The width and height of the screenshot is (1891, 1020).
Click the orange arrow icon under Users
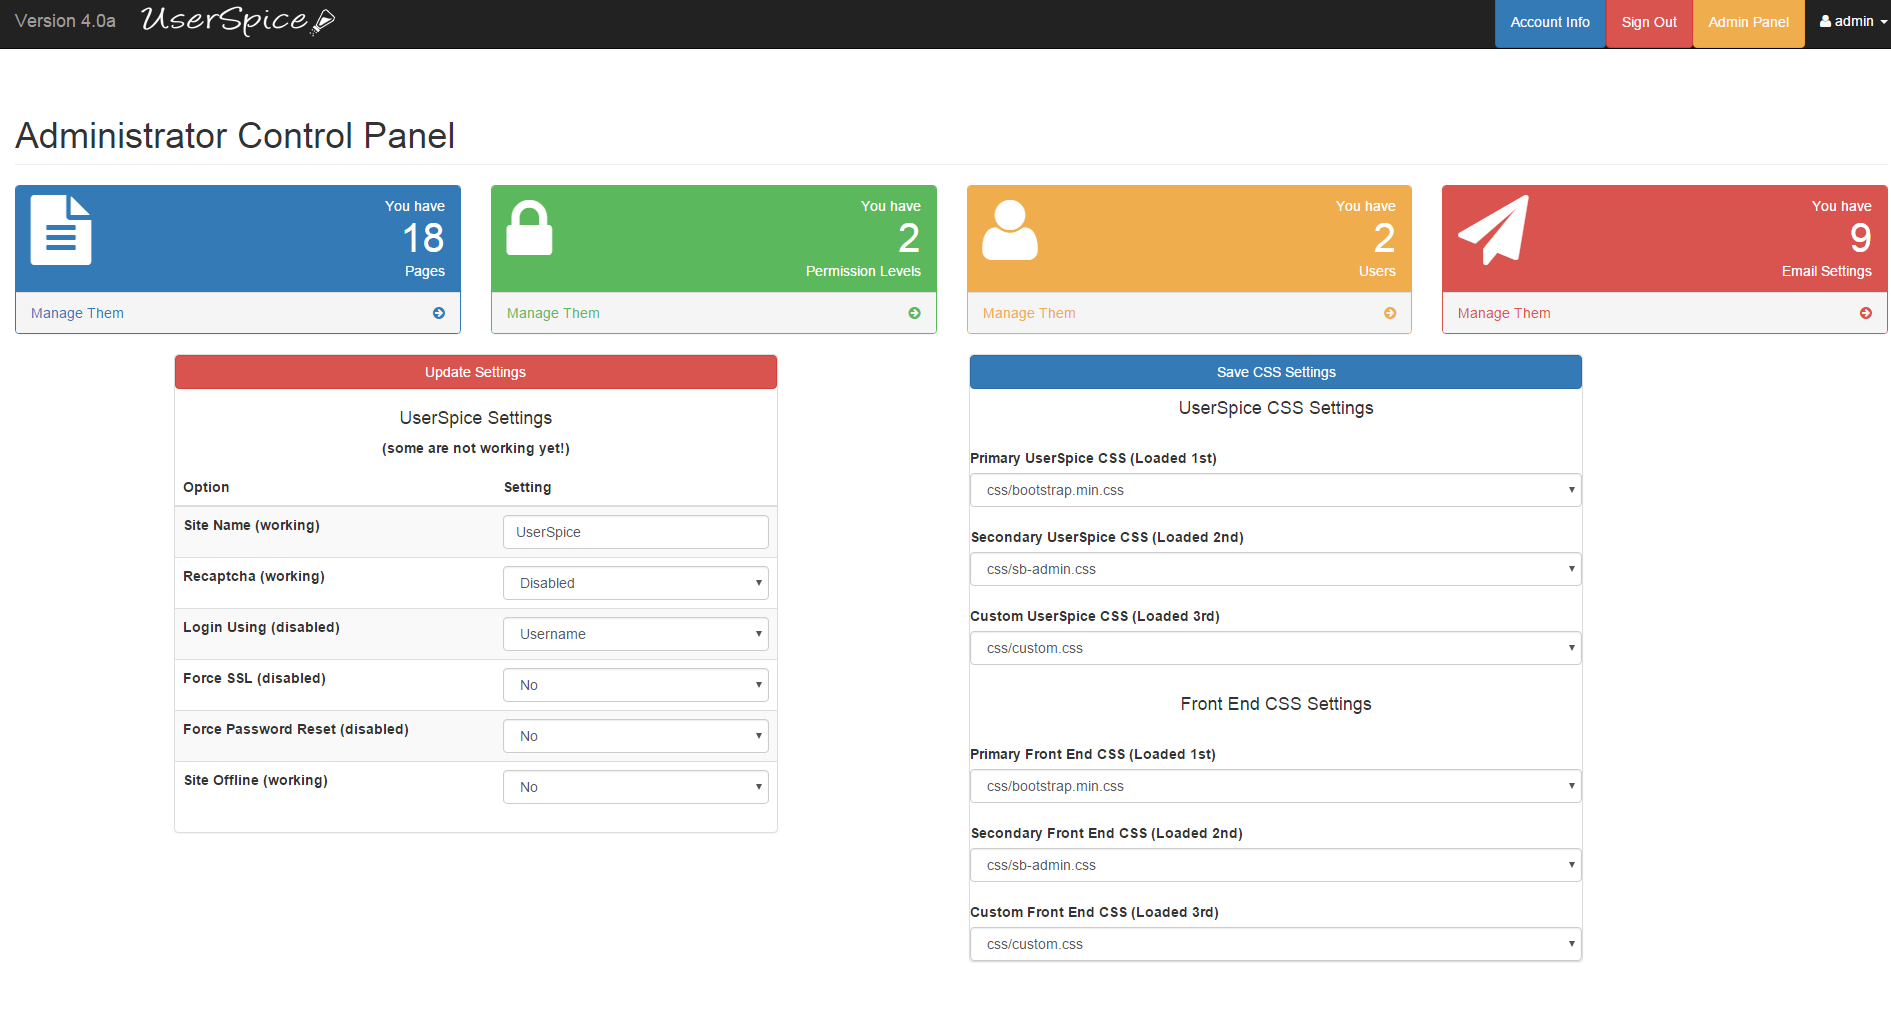point(1390,313)
